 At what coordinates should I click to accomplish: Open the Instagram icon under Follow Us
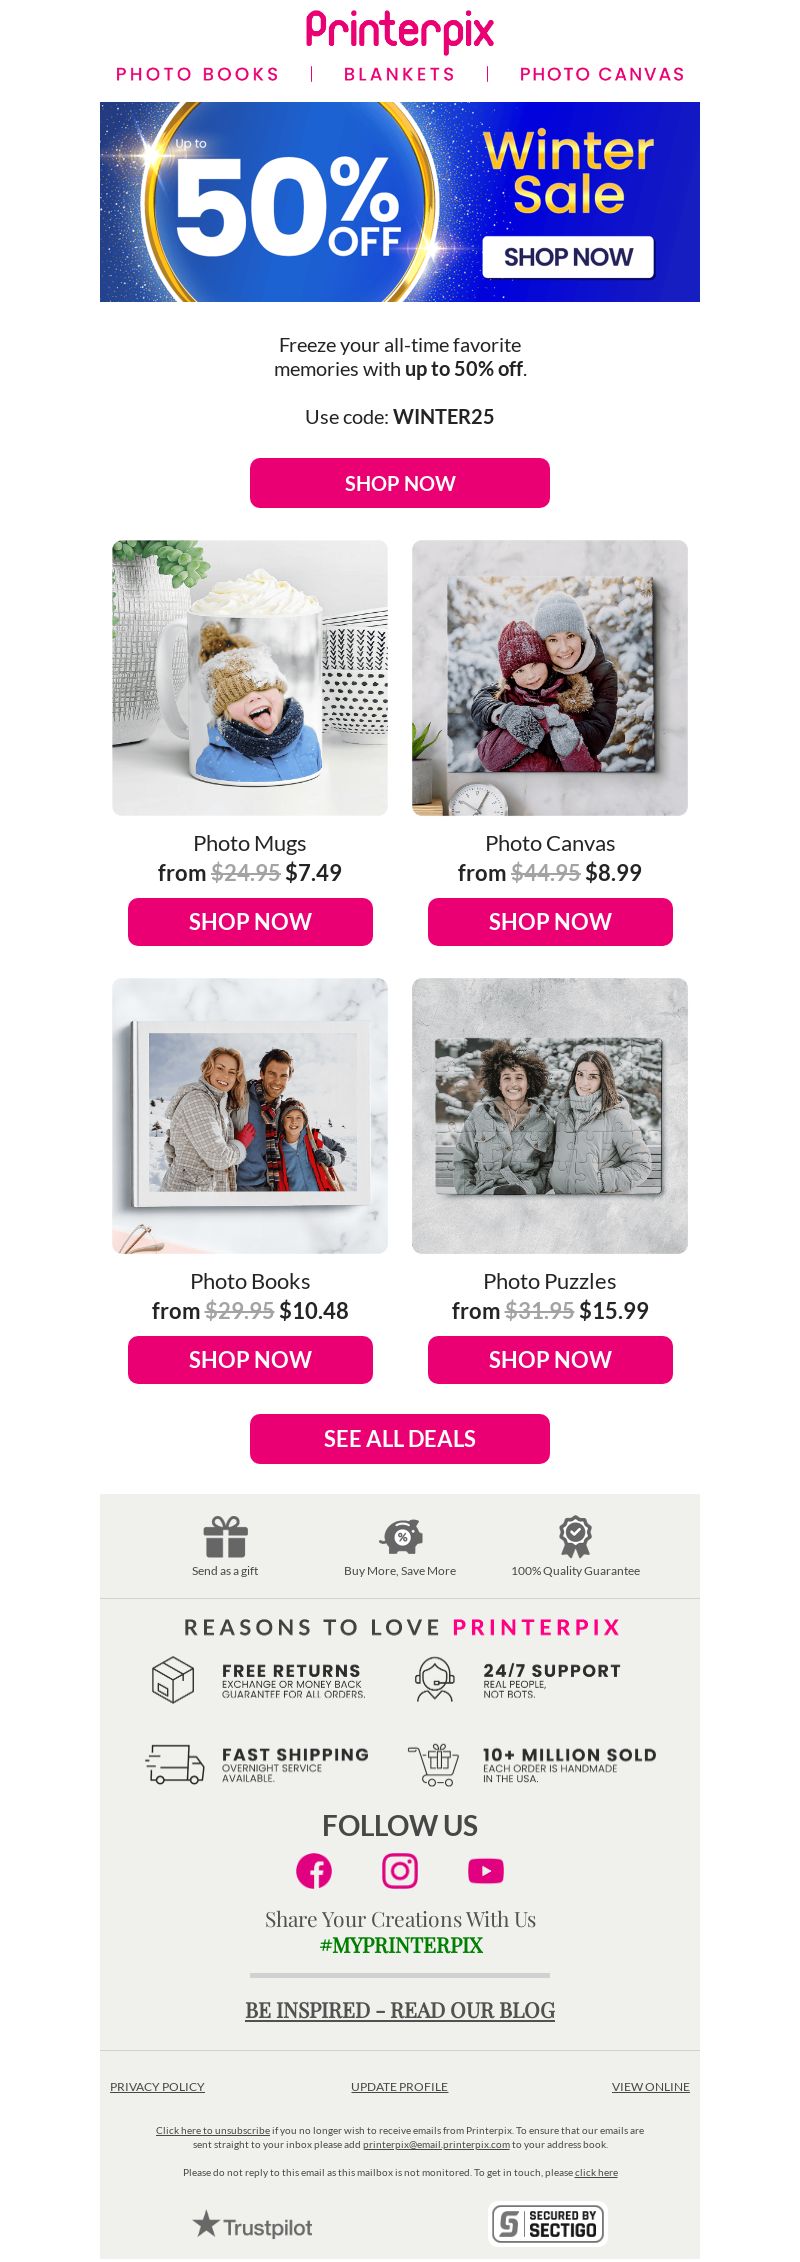pyautogui.click(x=400, y=1870)
